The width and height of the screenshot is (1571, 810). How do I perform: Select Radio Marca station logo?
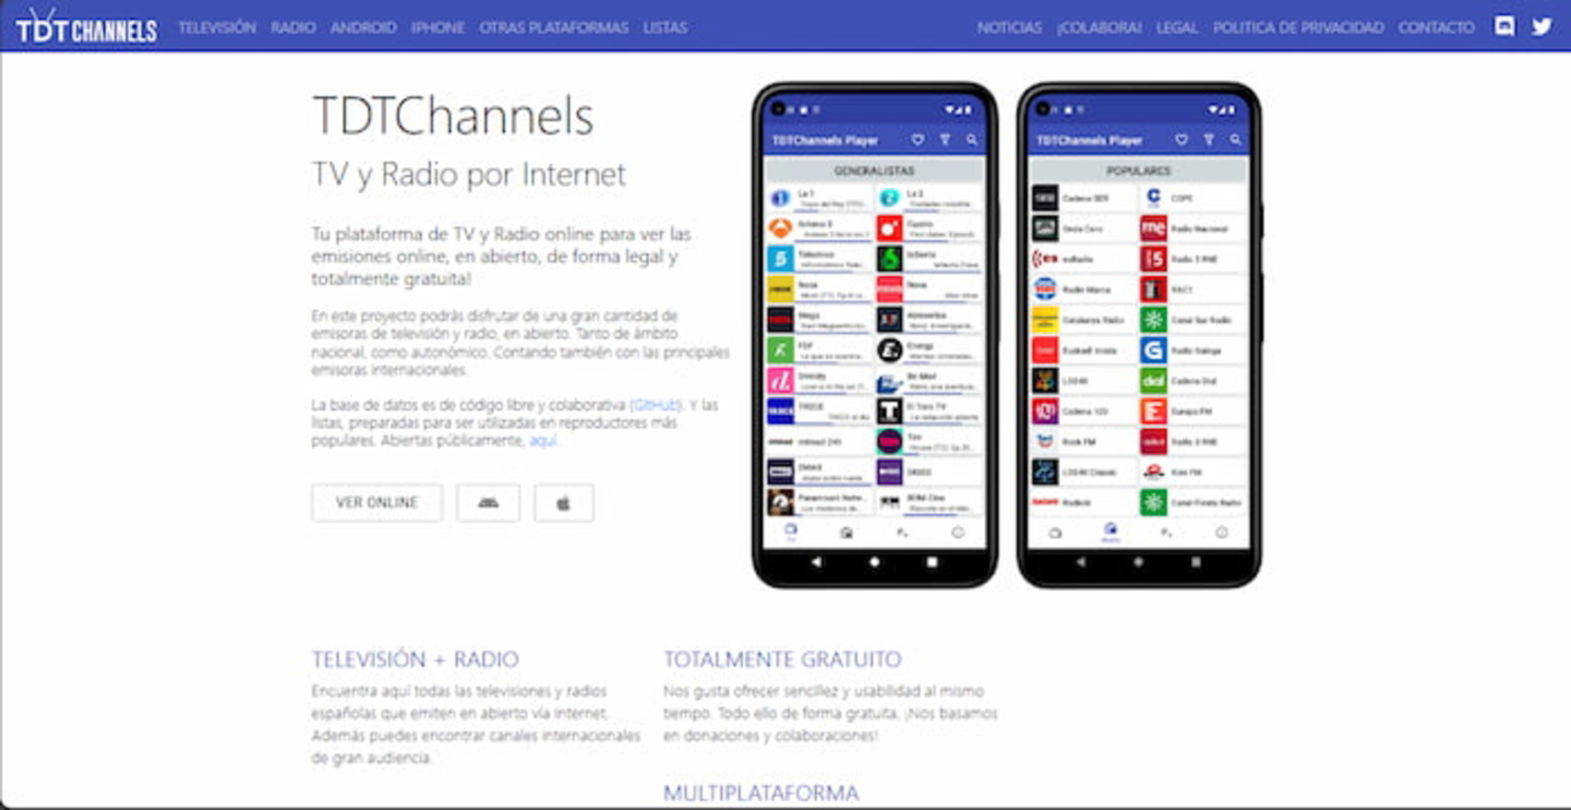coord(1045,289)
